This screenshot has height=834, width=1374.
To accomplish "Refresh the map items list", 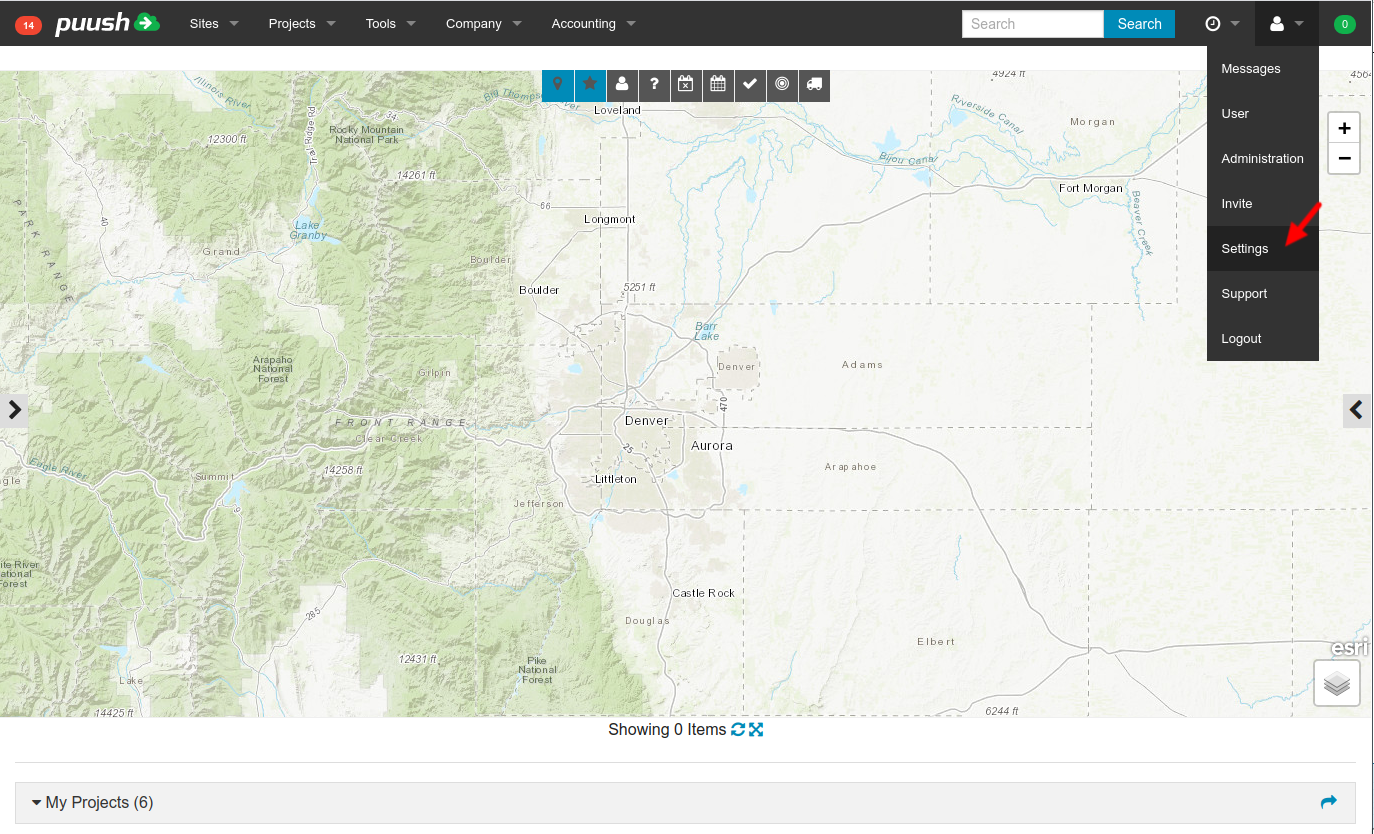I will (x=738, y=730).
